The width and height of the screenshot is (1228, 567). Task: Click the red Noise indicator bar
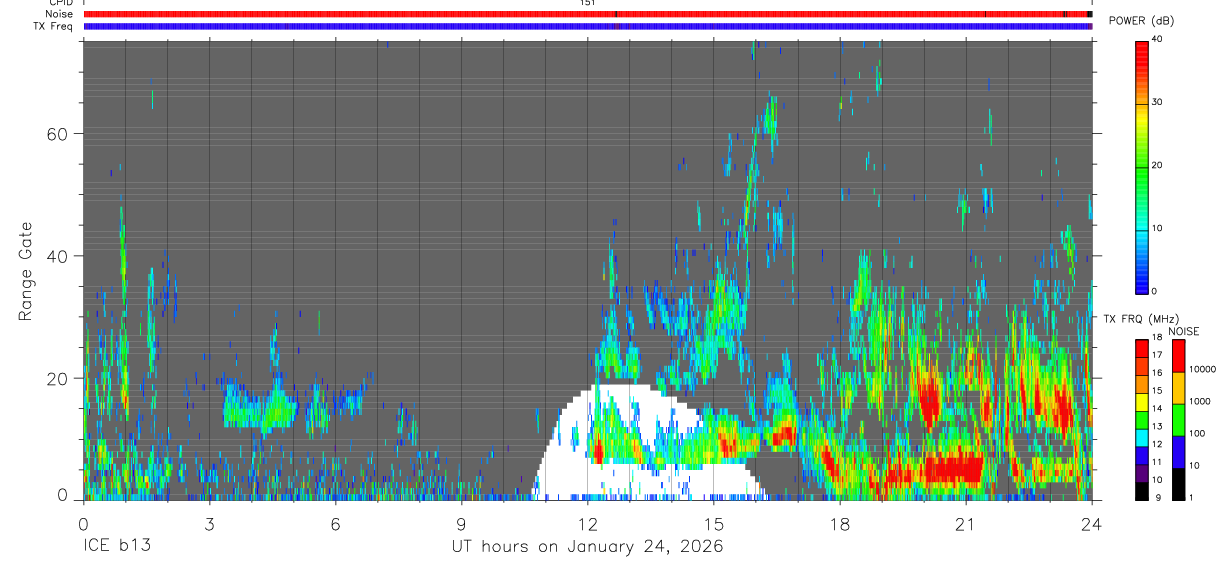pos(588,14)
